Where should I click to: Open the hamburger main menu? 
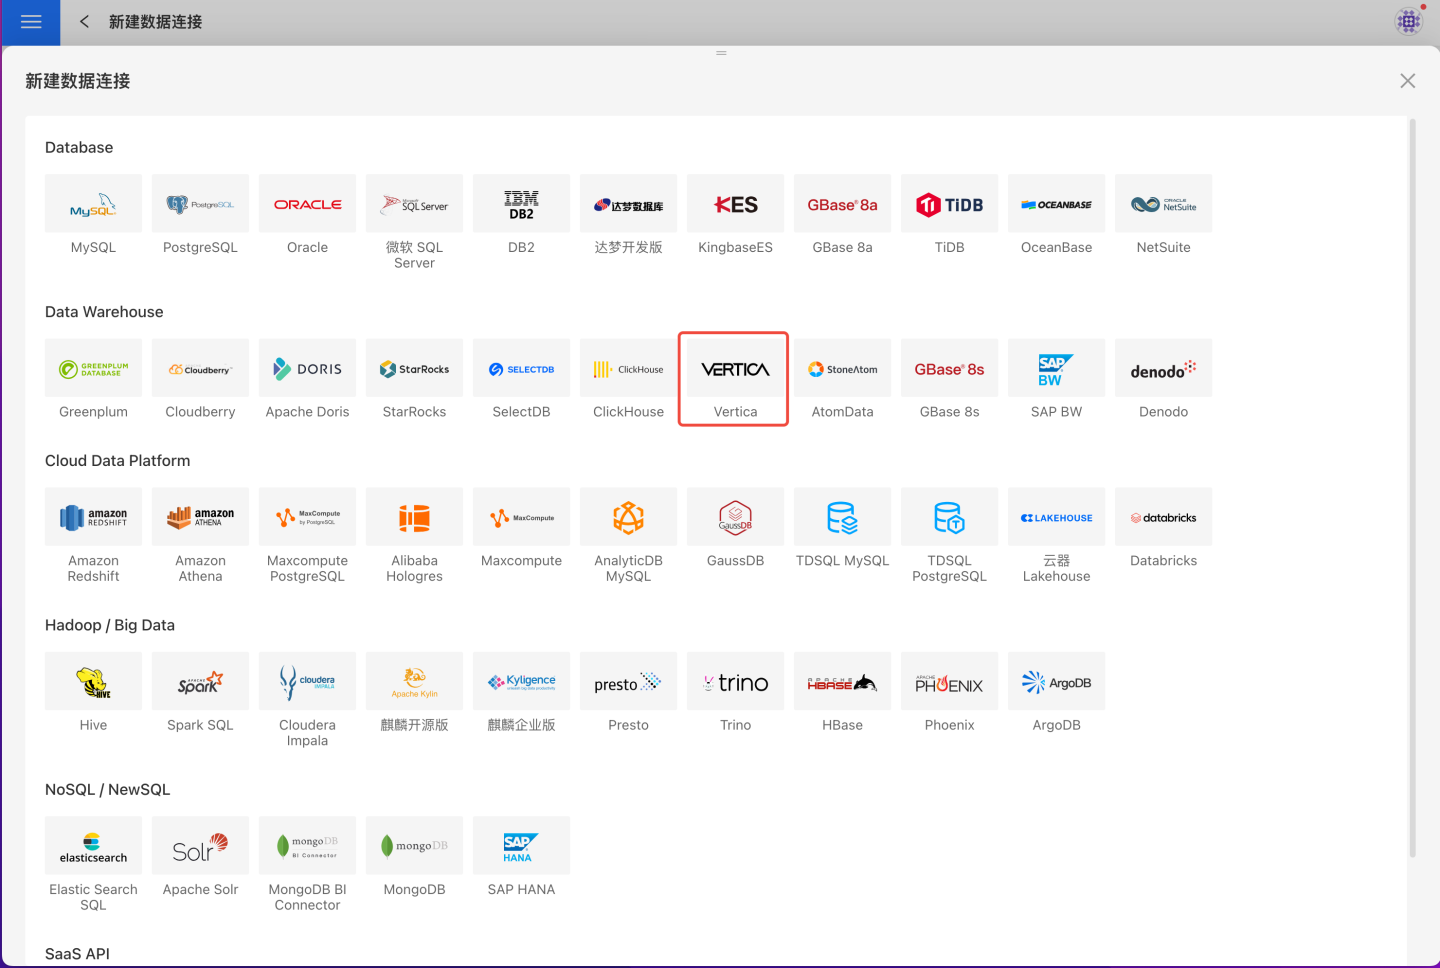pos(31,22)
